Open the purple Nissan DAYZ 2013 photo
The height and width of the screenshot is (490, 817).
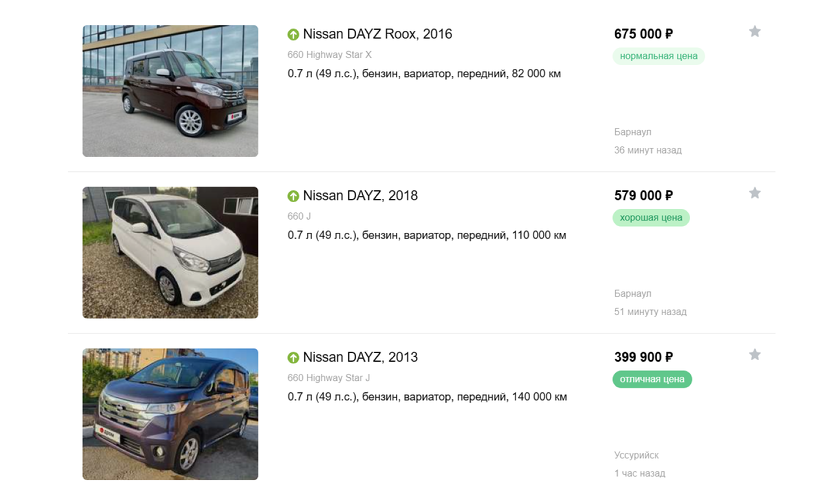coord(170,414)
